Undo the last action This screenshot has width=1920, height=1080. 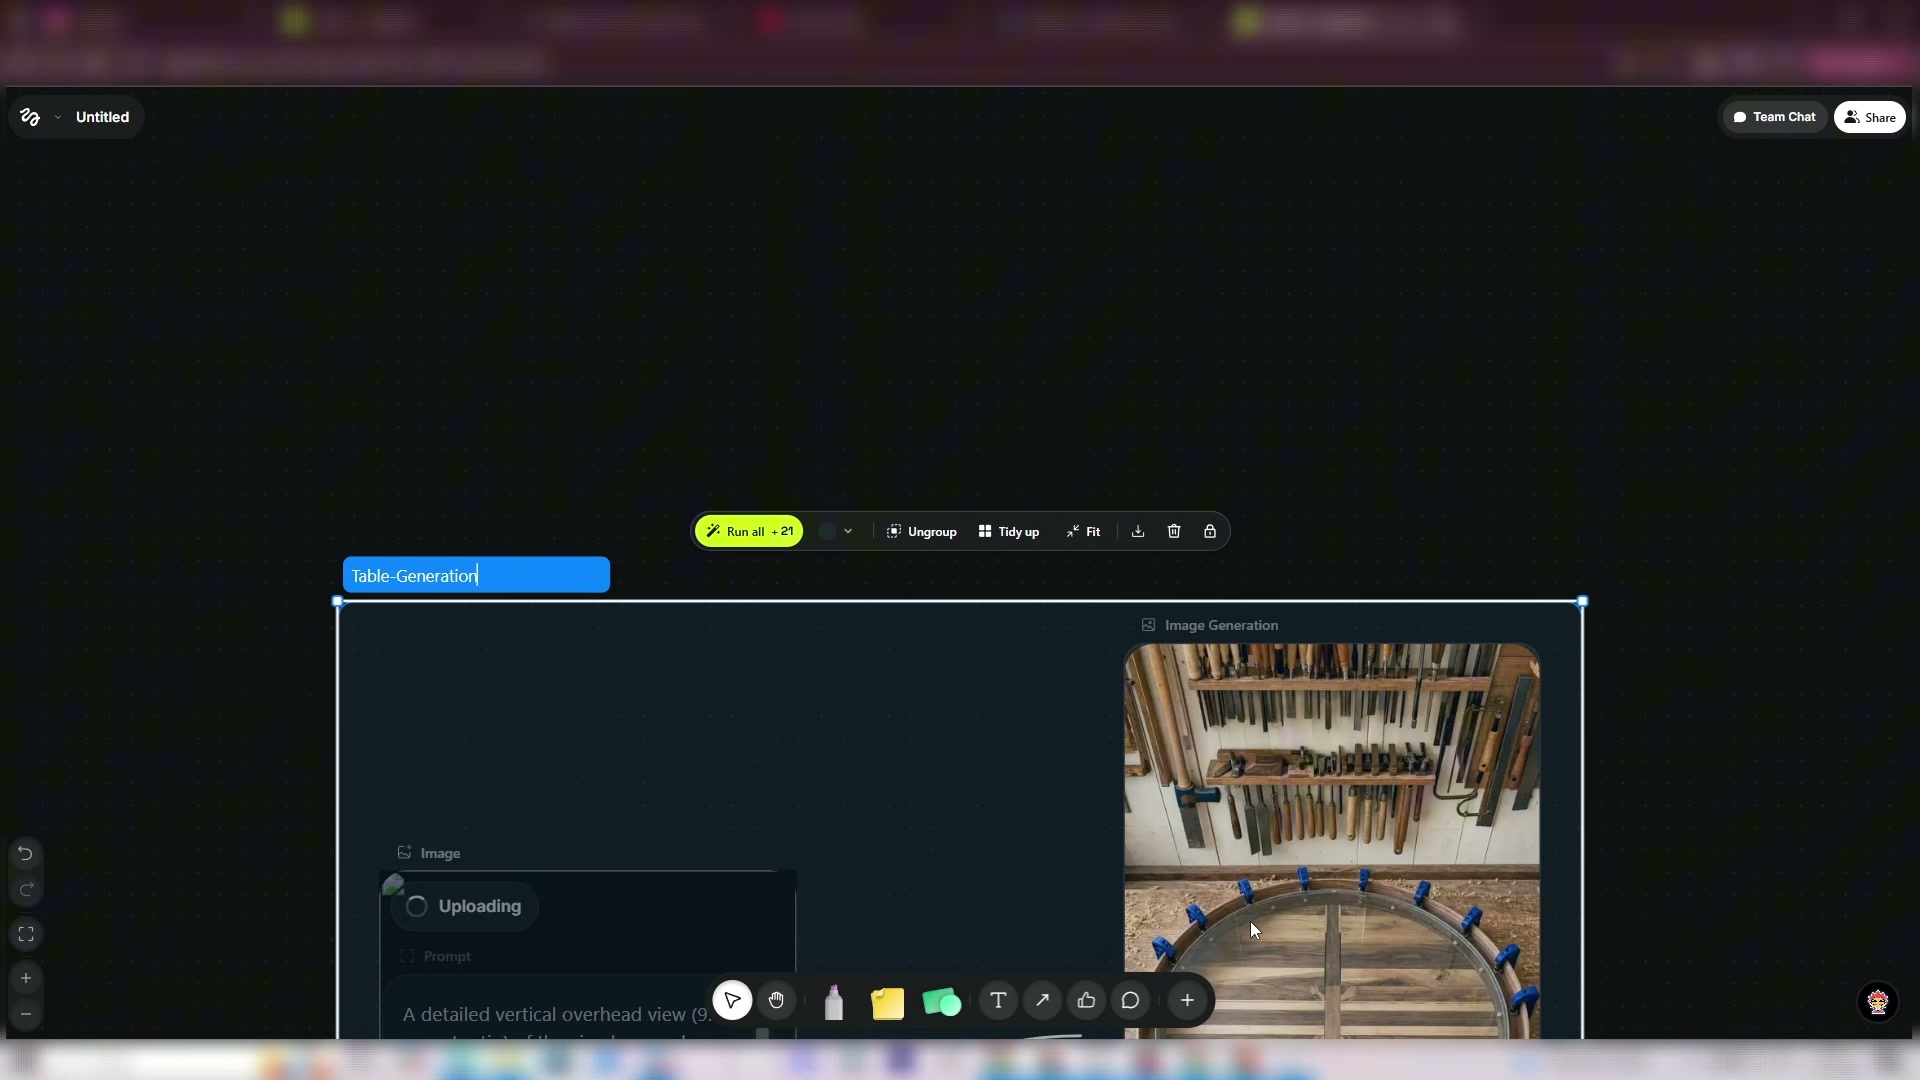[x=26, y=854]
